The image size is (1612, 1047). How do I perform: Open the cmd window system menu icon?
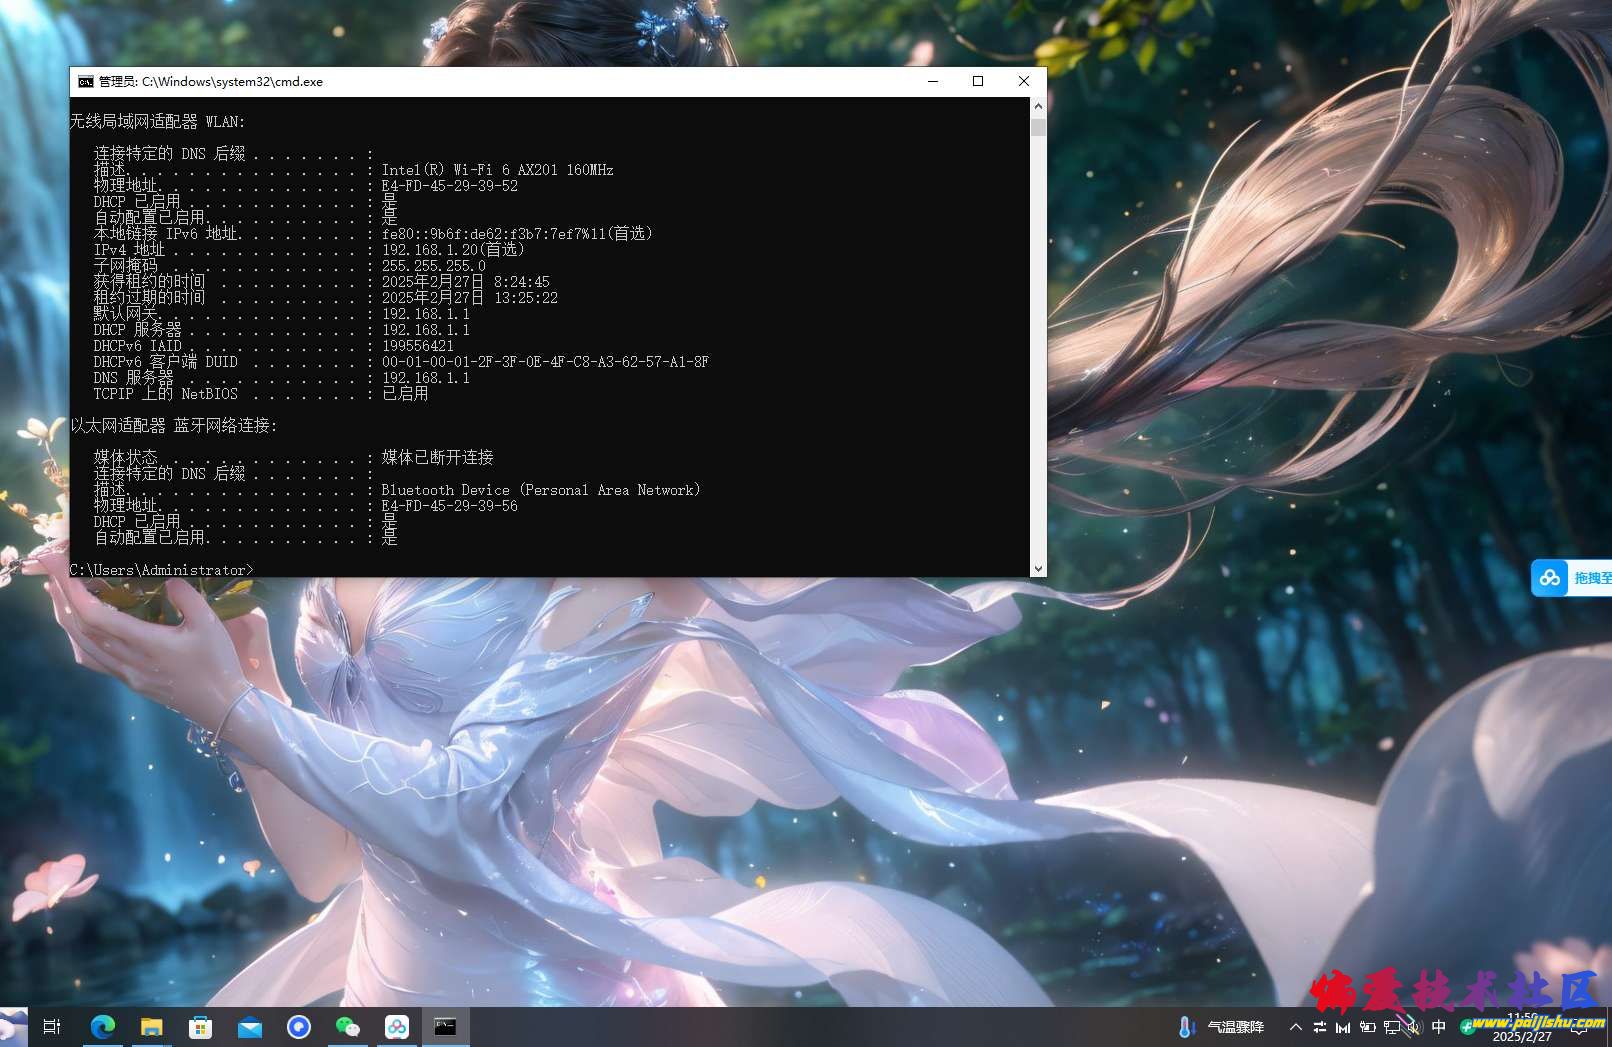pyautogui.click(x=86, y=82)
